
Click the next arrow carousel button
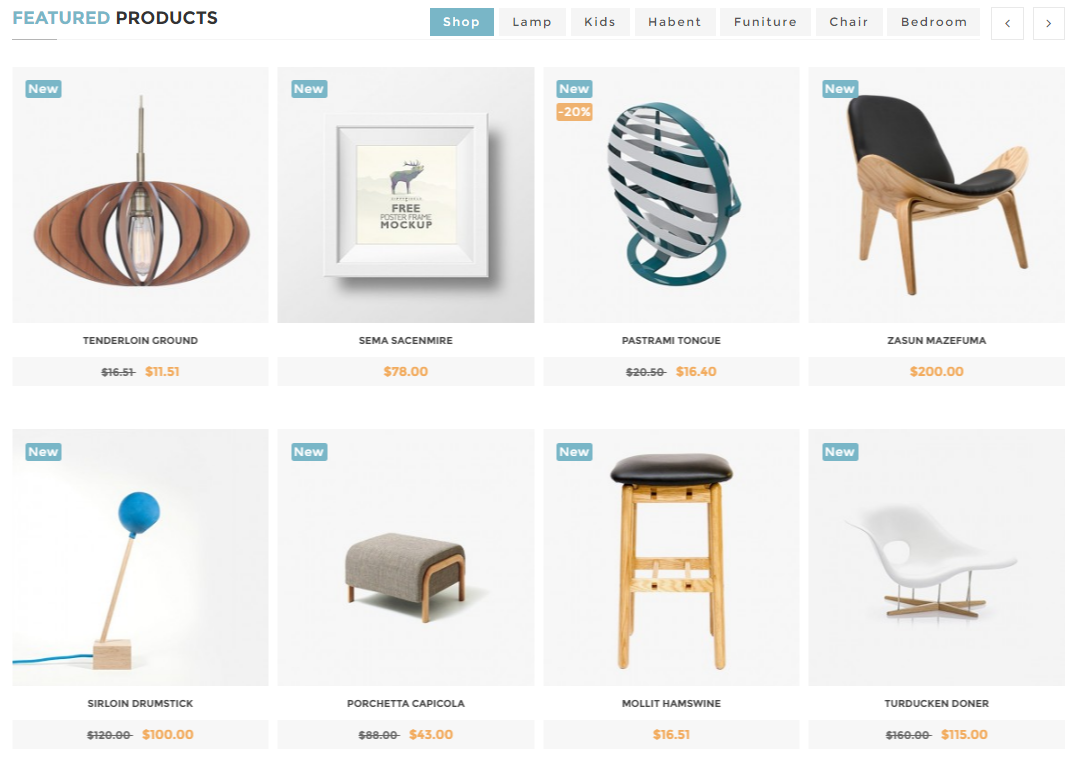(x=1048, y=23)
